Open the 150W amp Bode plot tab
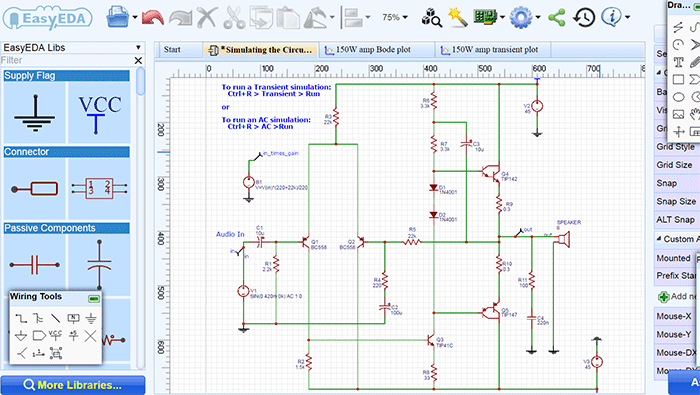 (x=377, y=50)
